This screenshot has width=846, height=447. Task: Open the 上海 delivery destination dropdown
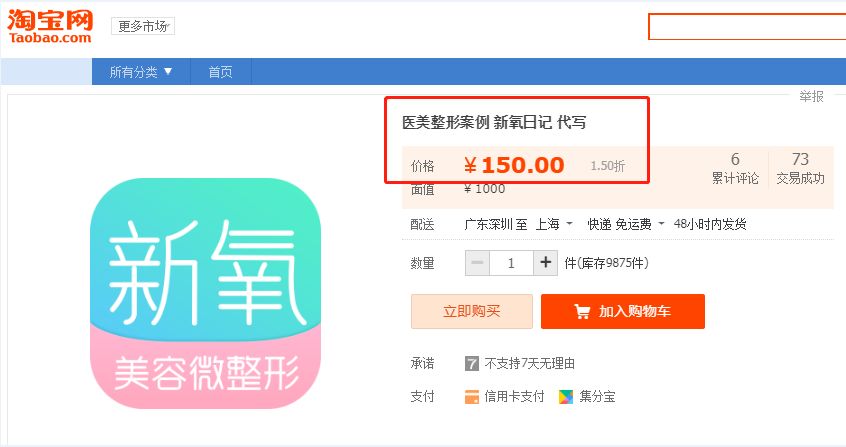(554, 224)
